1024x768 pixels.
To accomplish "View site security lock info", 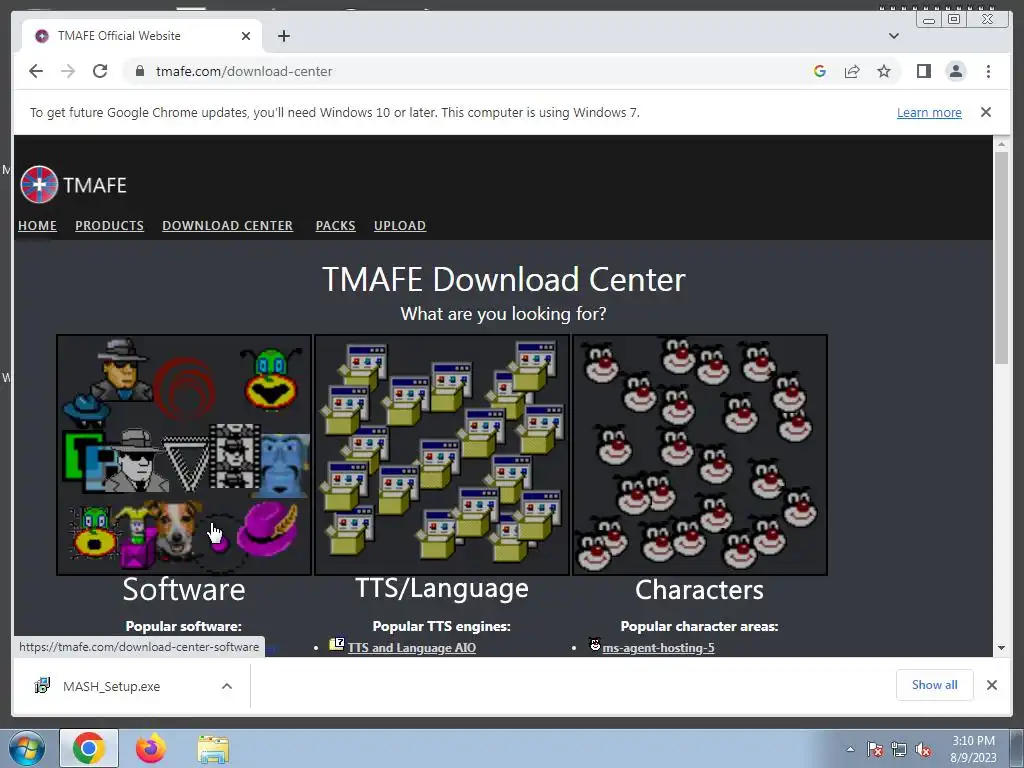I will tap(139, 71).
